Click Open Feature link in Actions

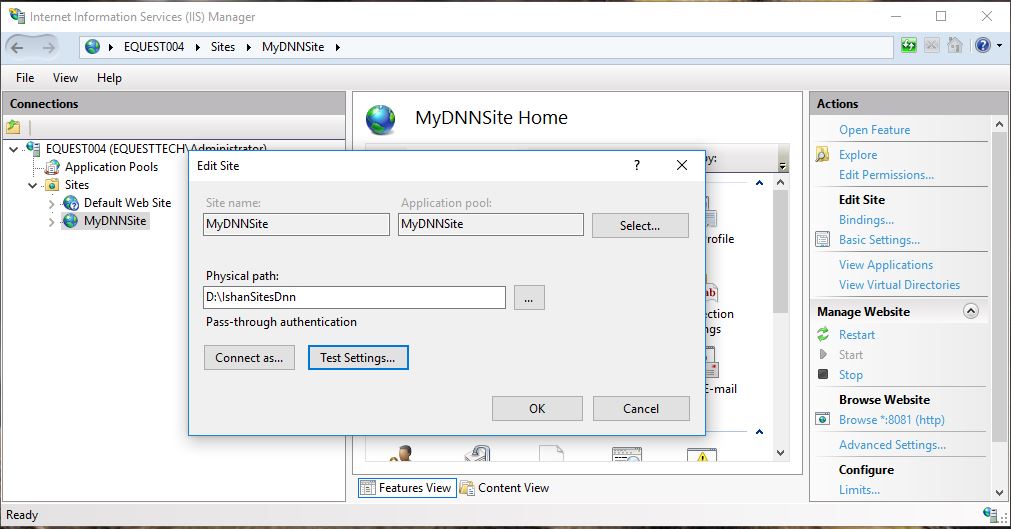point(874,130)
